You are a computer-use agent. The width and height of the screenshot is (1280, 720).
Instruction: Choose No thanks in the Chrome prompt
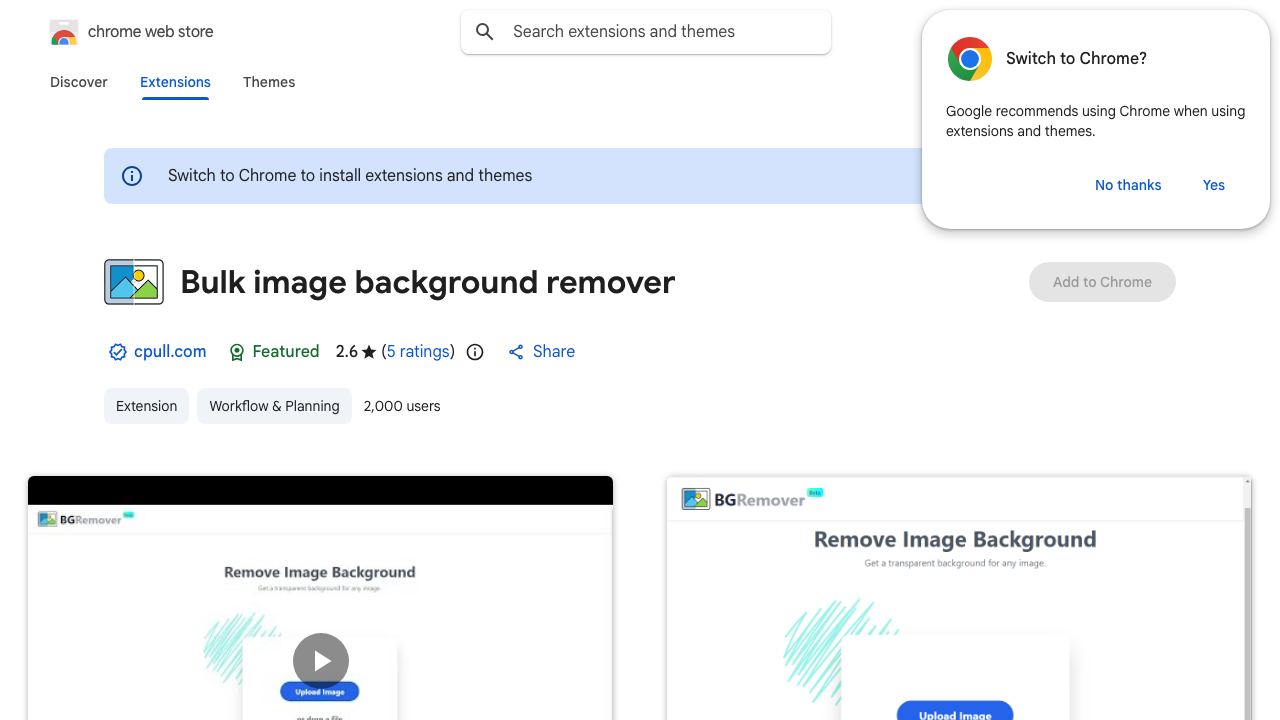(1128, 185)
